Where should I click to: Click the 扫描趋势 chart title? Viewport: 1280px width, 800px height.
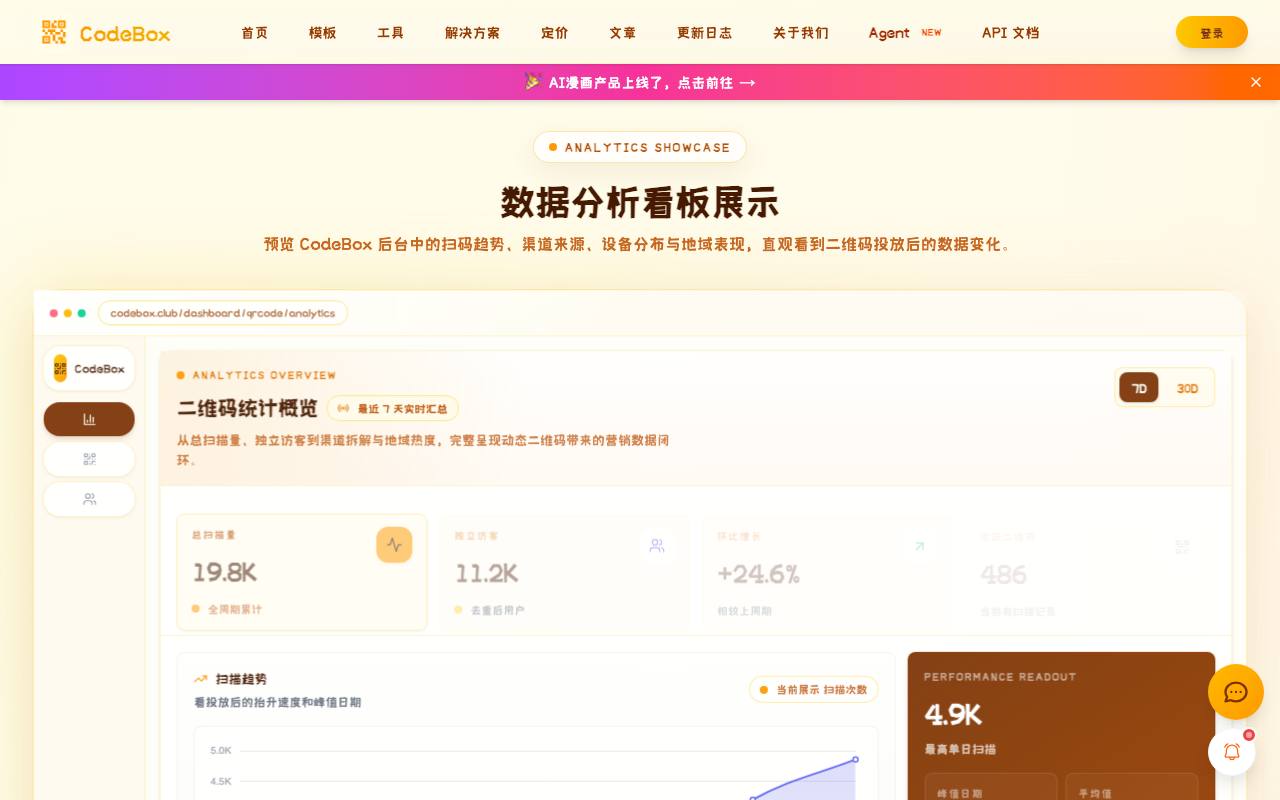[241, 679]
